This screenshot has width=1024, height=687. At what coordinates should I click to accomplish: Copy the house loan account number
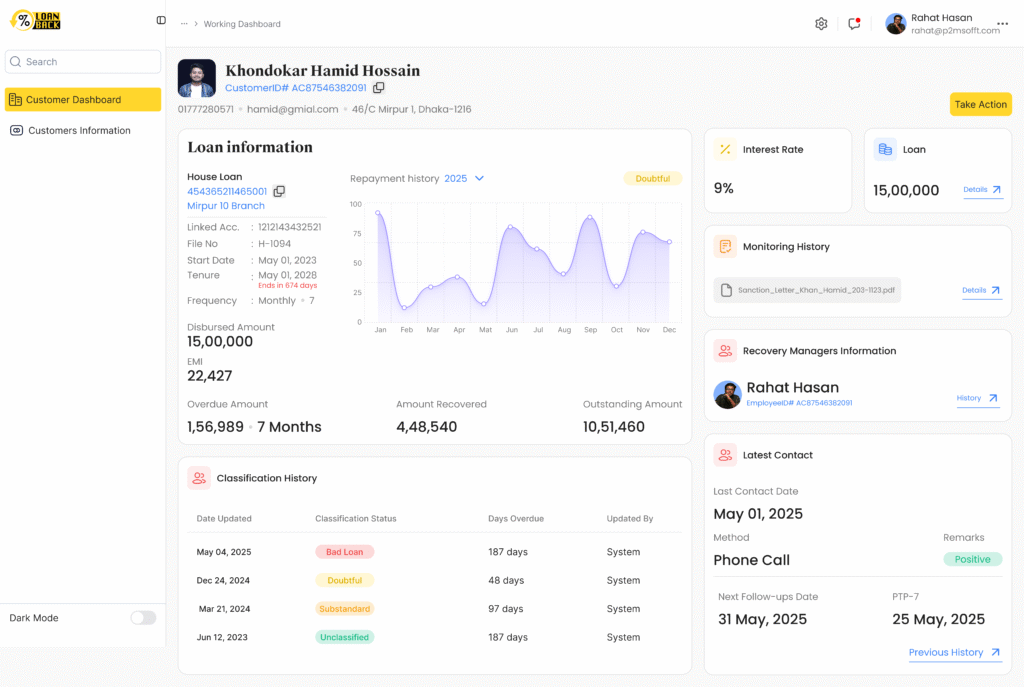click(279, 191)
